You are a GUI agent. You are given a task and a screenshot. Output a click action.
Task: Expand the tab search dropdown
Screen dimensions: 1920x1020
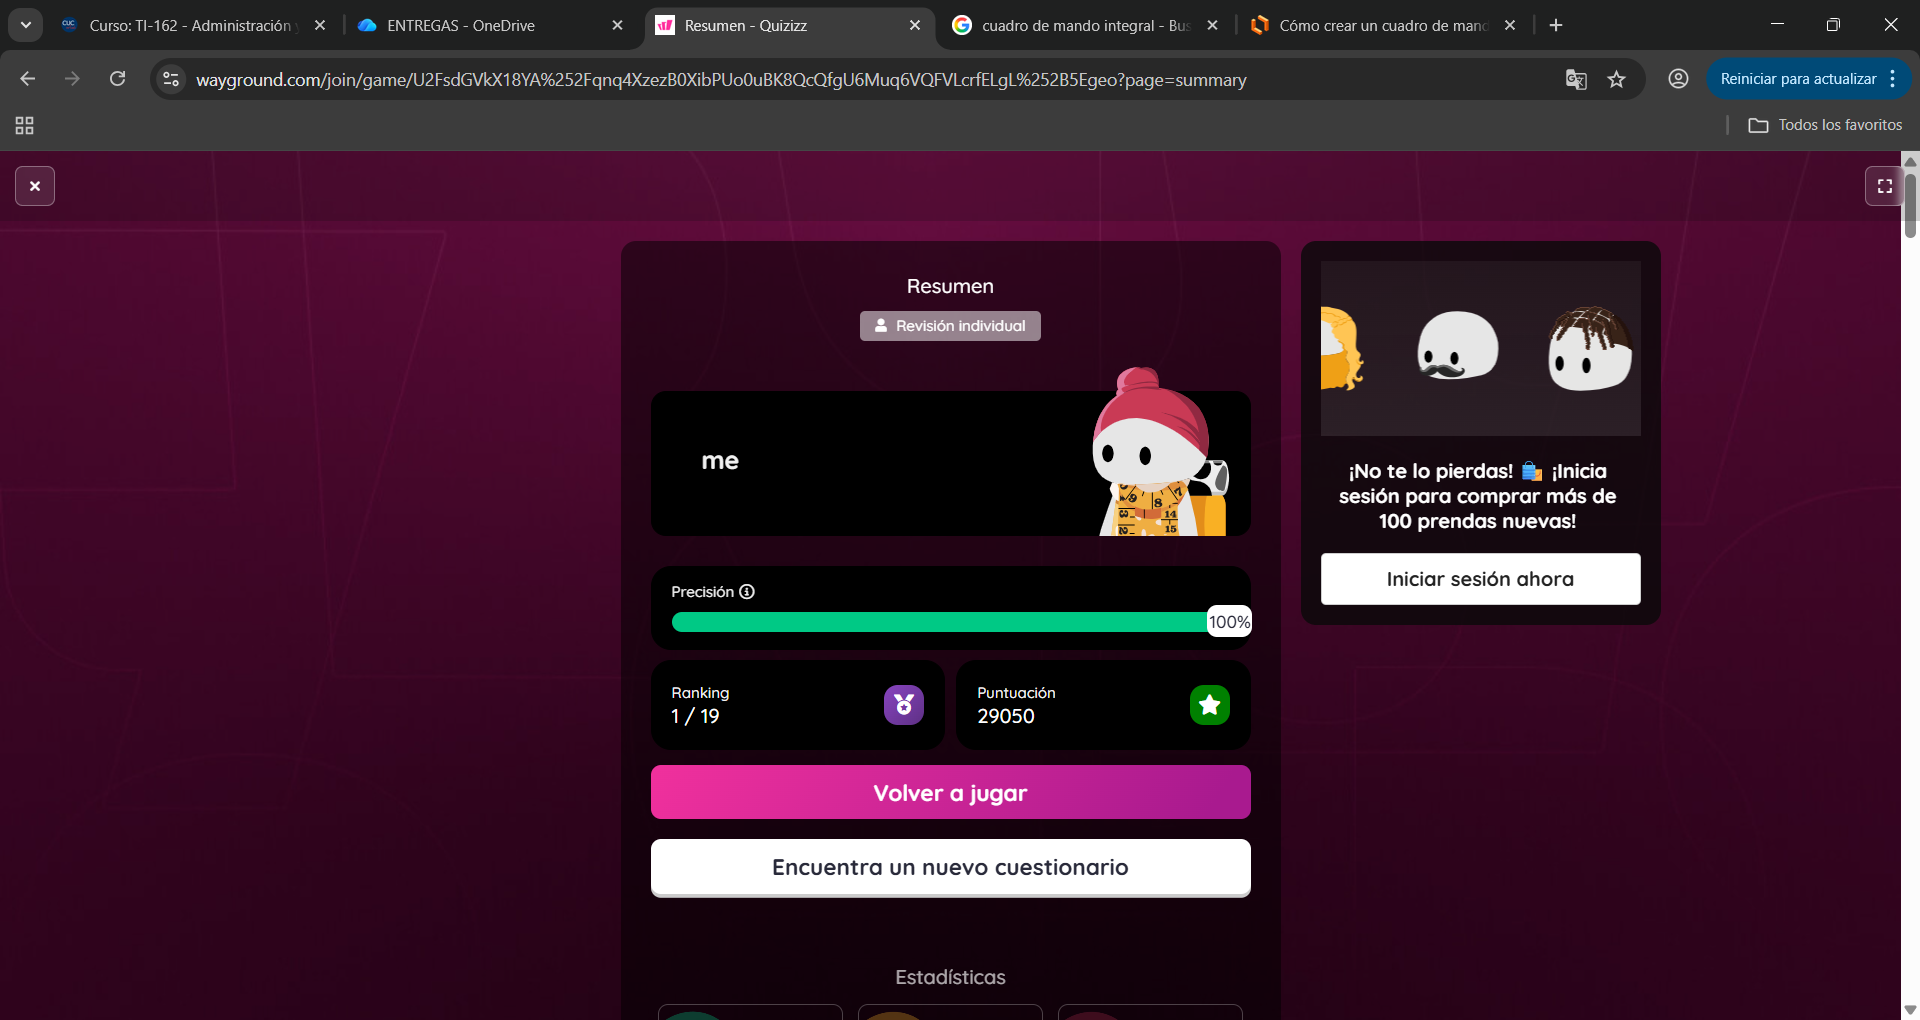(26, 25)
